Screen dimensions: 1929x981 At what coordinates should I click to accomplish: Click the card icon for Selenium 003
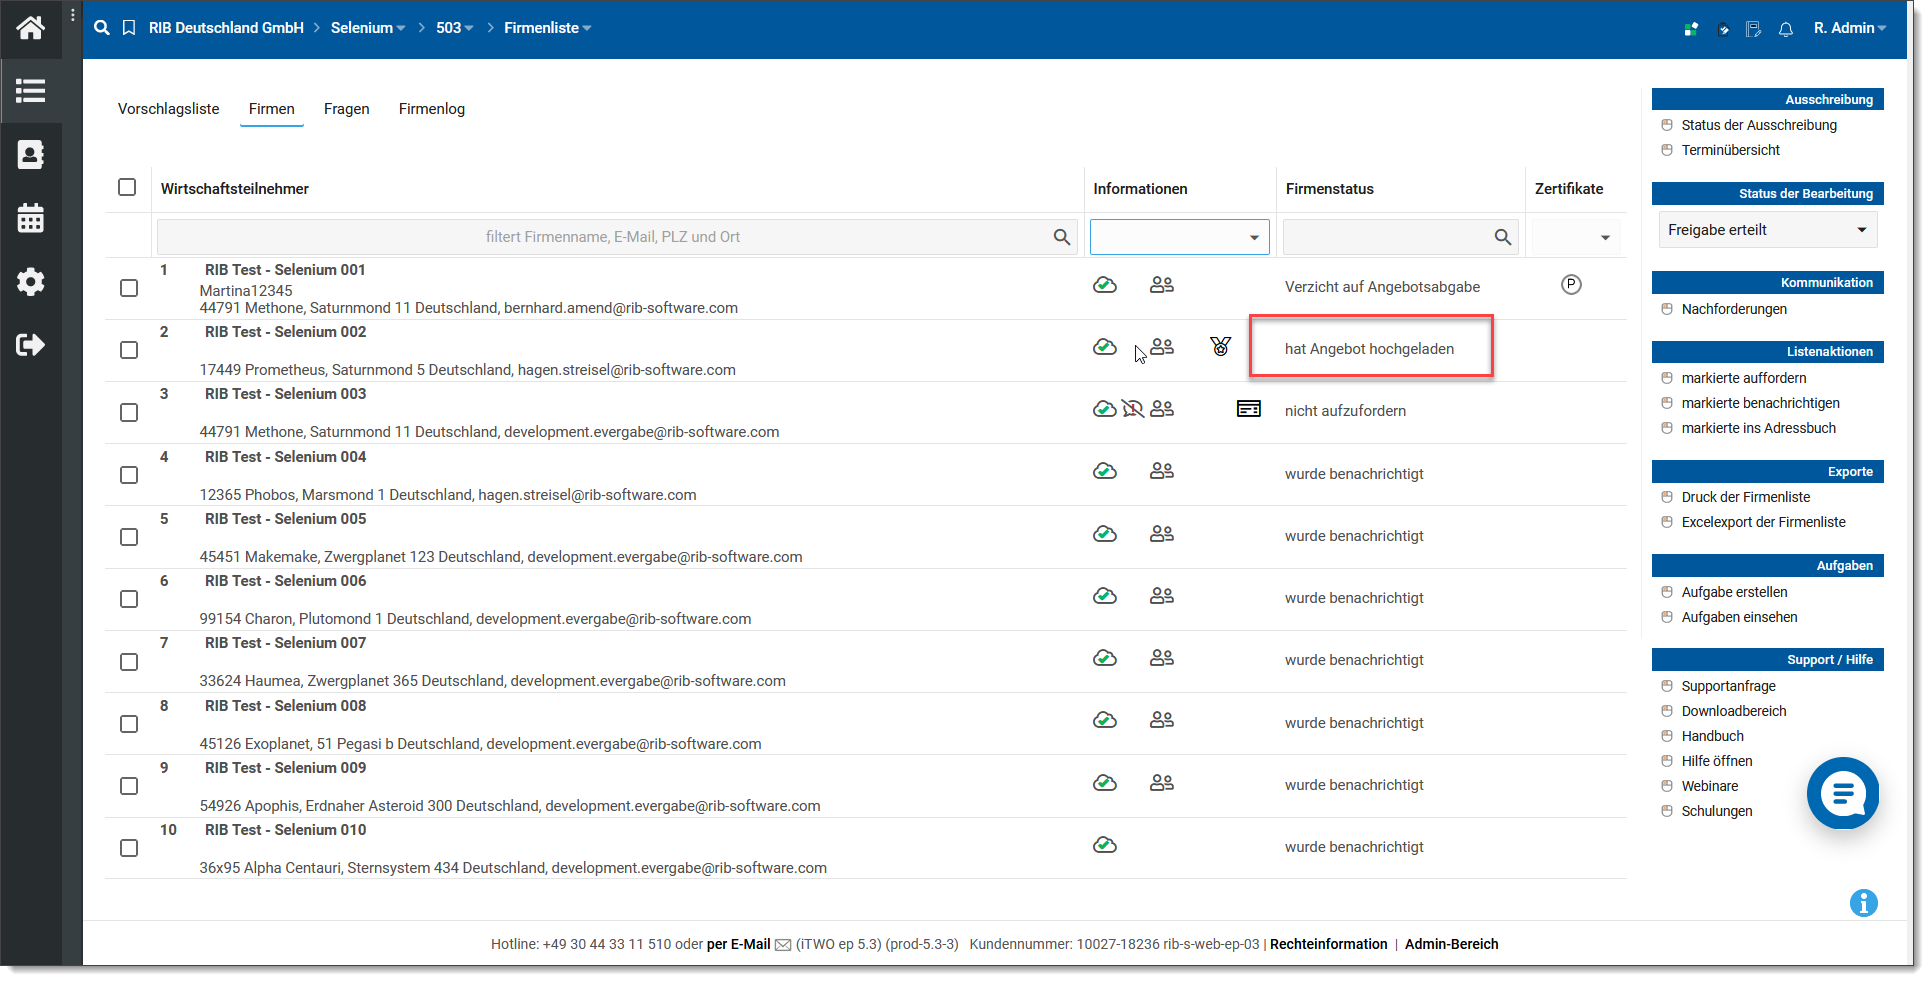coord(1249,409)
